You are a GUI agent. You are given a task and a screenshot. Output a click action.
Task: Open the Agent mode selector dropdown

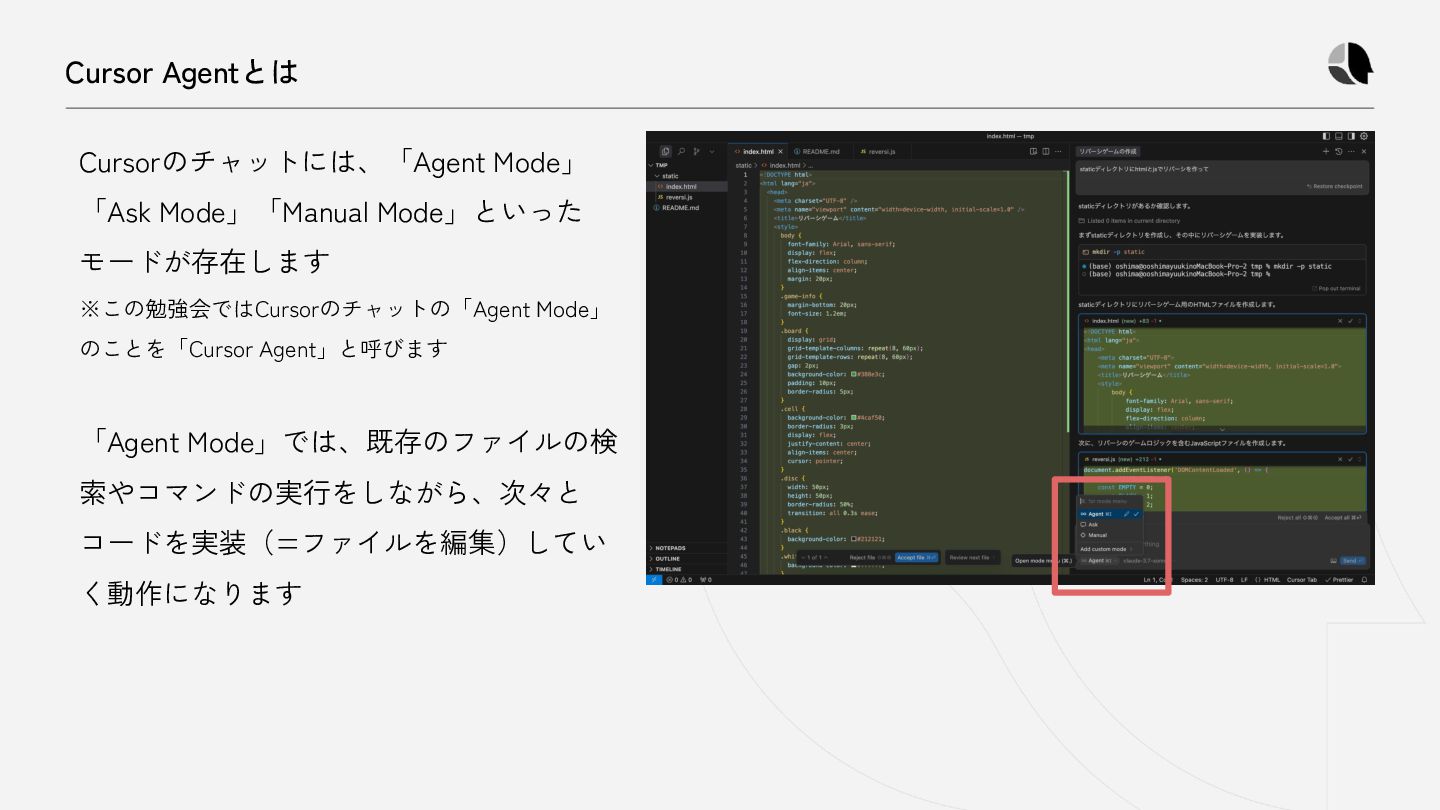[1098, 561]
